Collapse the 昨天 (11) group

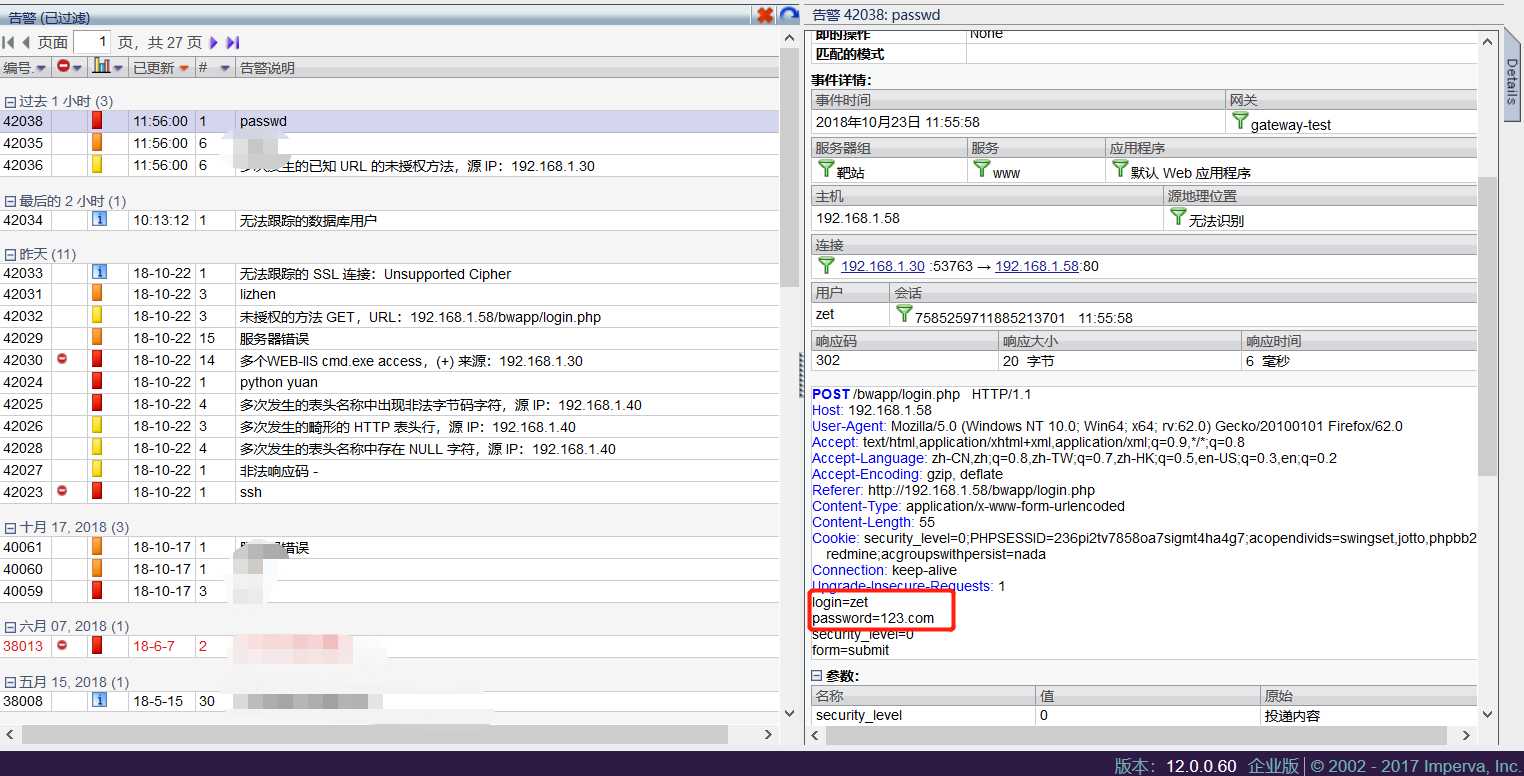[10, 255]
